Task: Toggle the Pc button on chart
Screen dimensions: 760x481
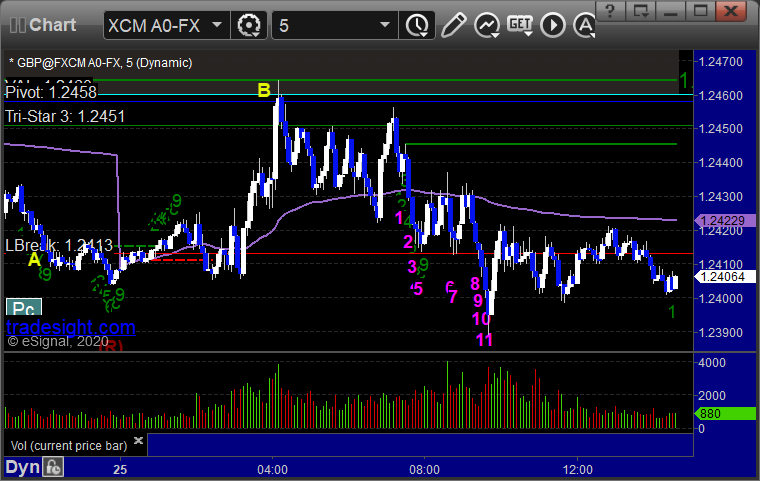Action: 24,308
